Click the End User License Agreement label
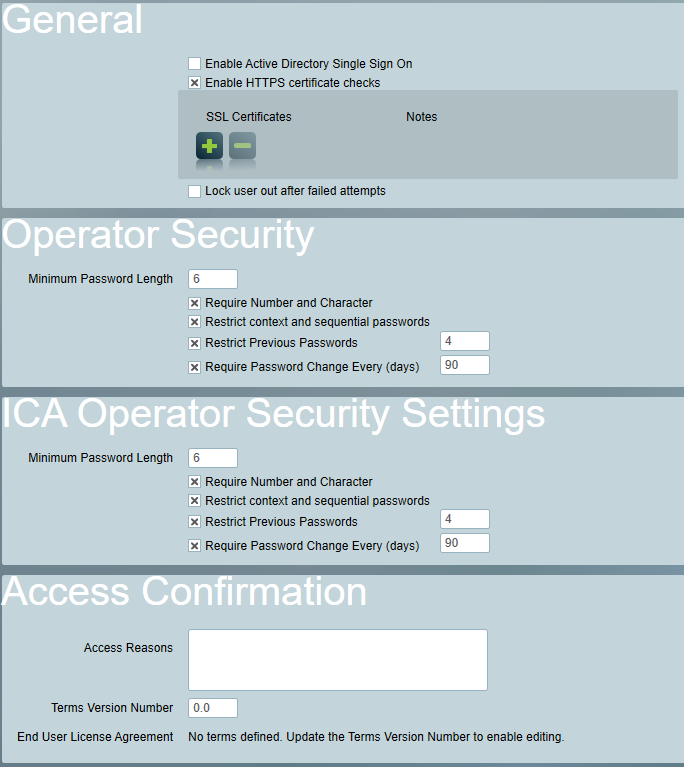Viewport: 684px width, 767px height. pyautogui.click(x=95, y=737)
